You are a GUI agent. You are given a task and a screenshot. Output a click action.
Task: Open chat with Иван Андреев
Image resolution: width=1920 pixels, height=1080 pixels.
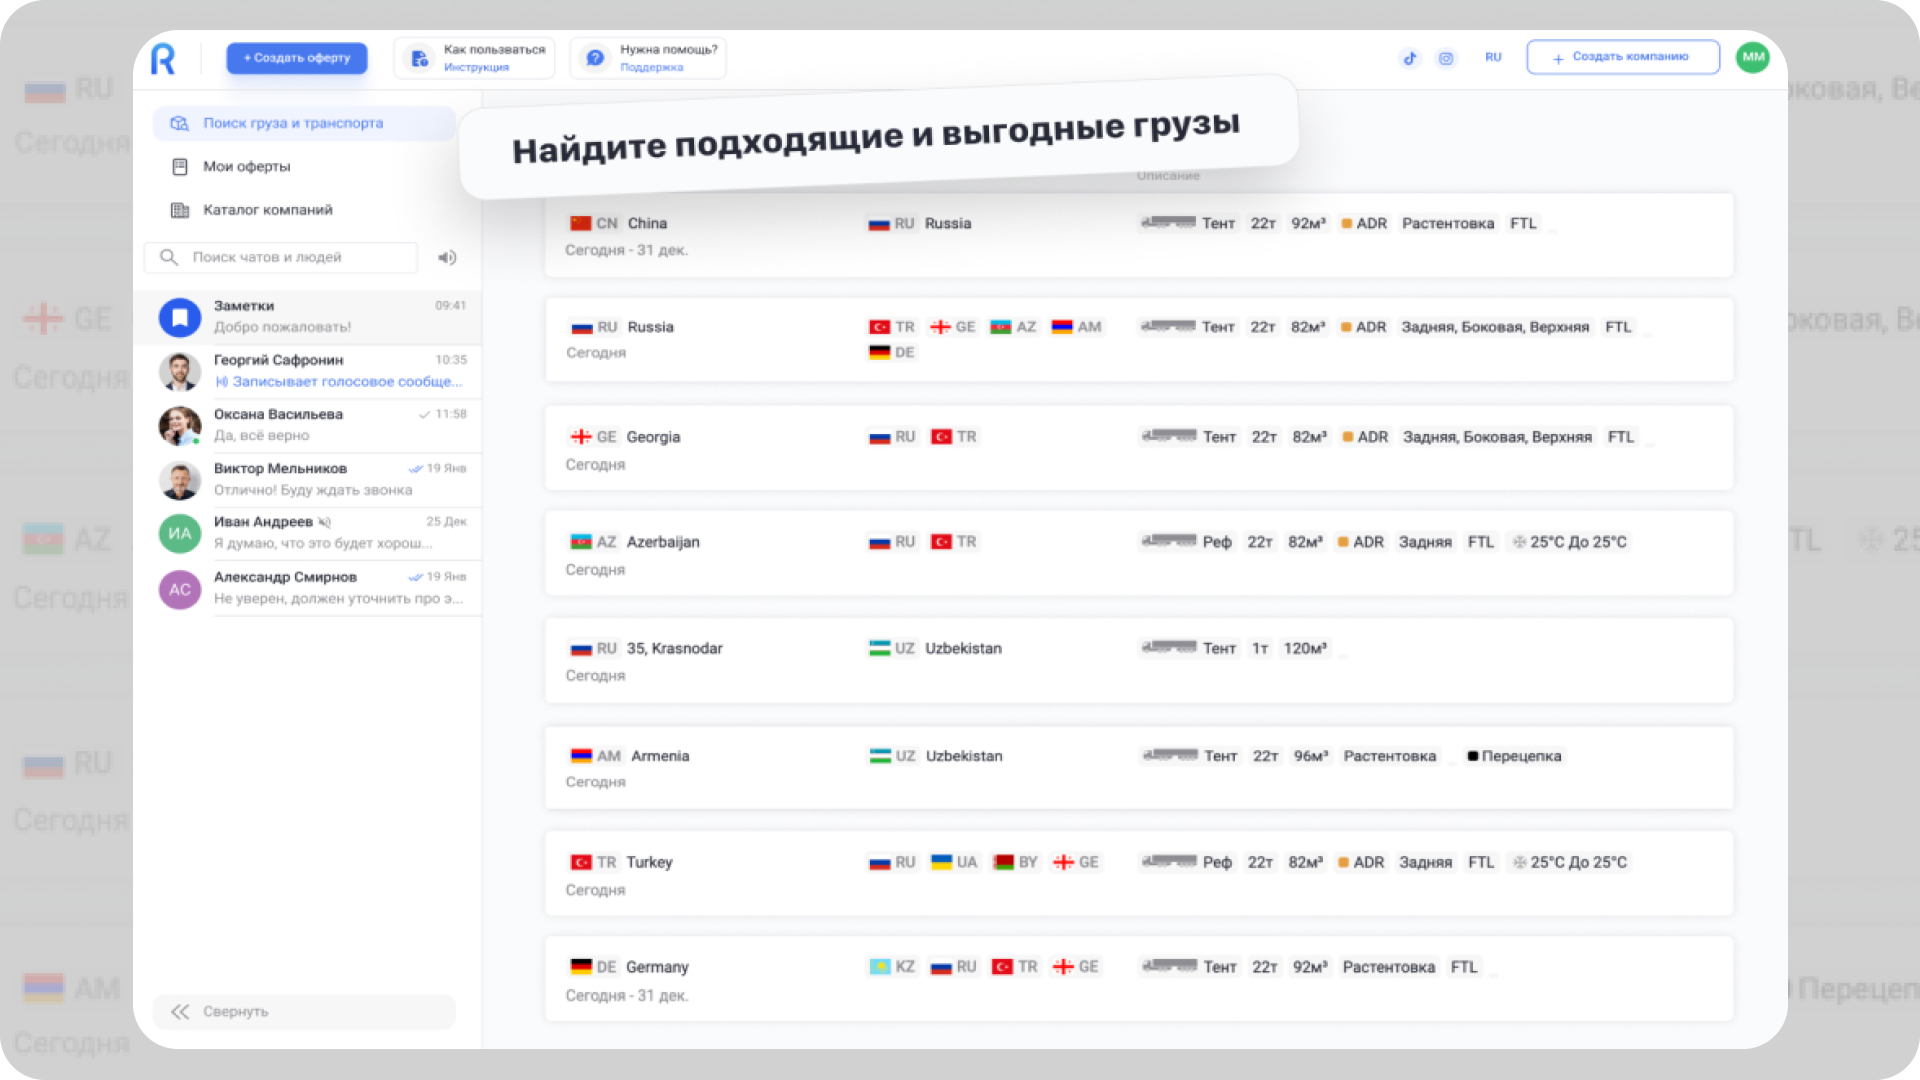tap(308, 533)
